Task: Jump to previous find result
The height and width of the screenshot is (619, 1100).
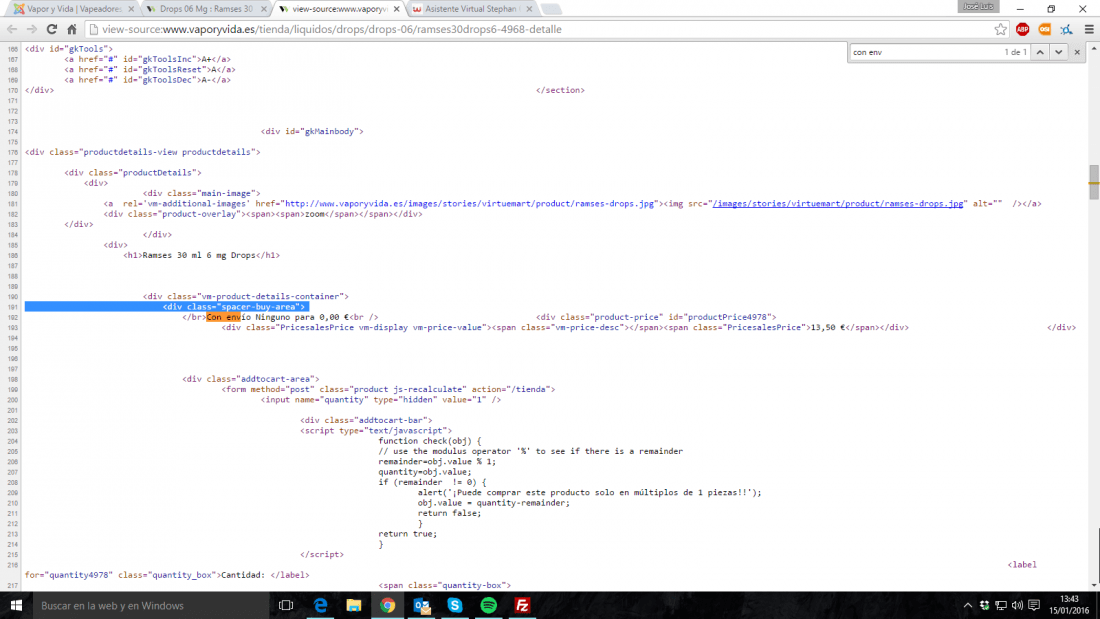Action: coord(1040,52)
